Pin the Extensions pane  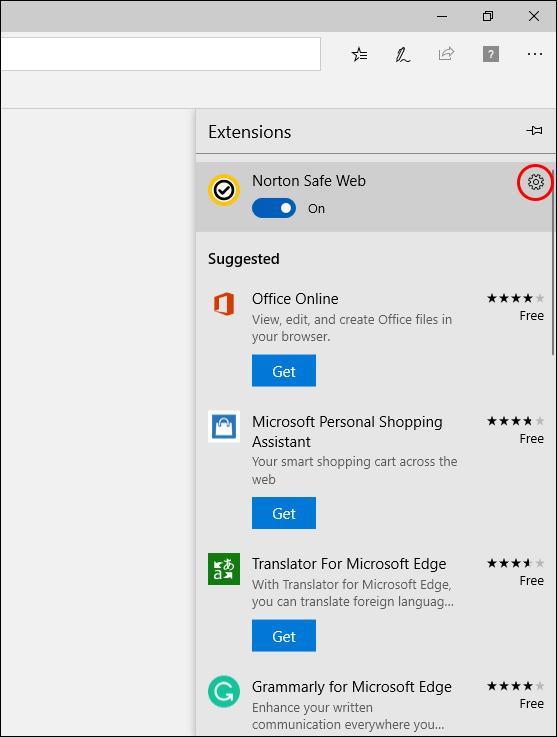(534, 130)
